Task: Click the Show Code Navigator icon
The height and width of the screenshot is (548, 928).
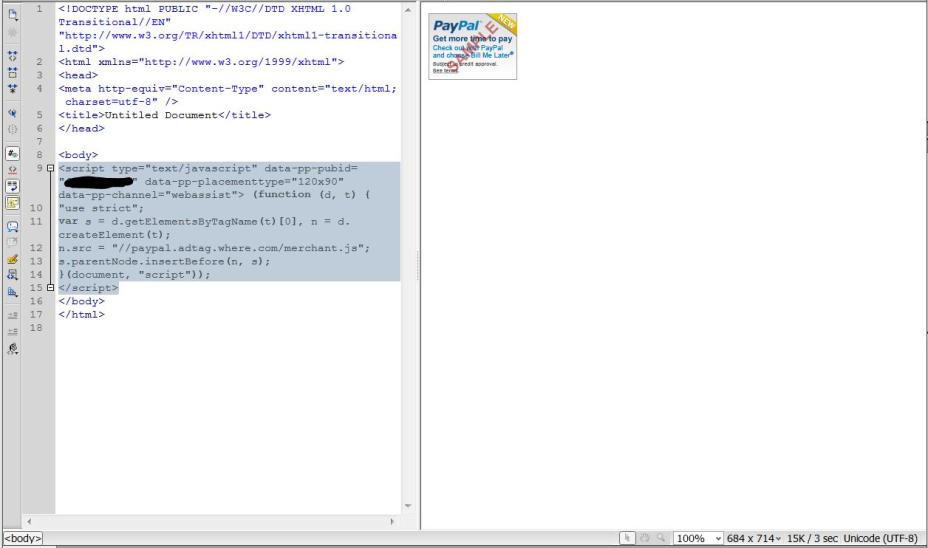Action: click(x=12, y=33)
